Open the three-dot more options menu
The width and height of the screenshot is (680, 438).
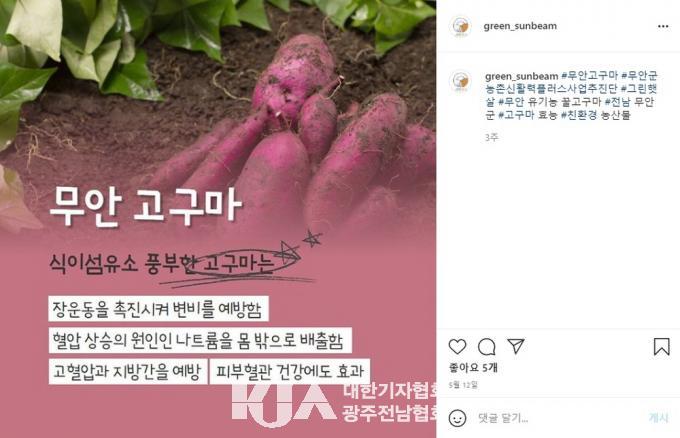click(663, 26)
